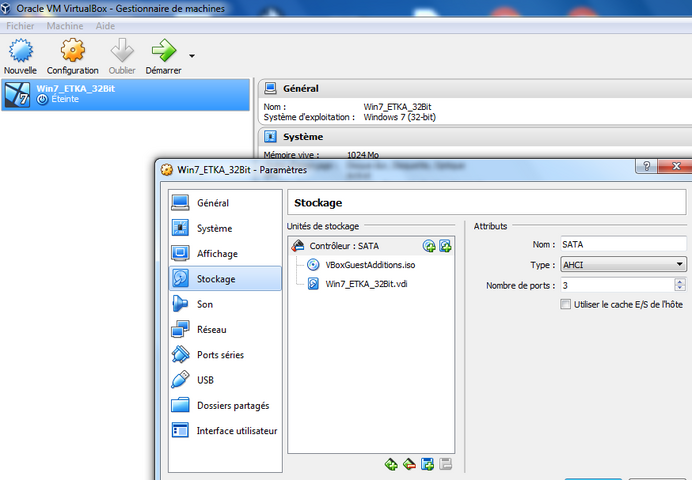Screen dimensions: 692x480
Task: Click the VirtualBox title bar logo
Action: (x=6, y=8)
